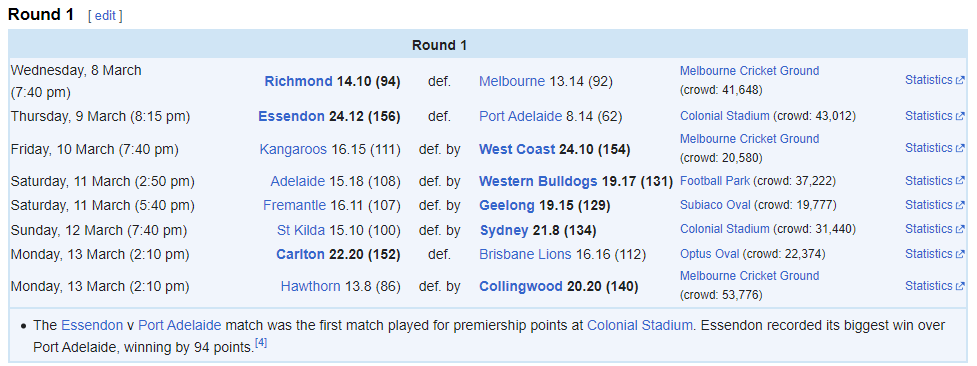977x366 pixels.
Task: Open Statistics link for Richmond vs Melbourne match
Action: coord(935,80)
